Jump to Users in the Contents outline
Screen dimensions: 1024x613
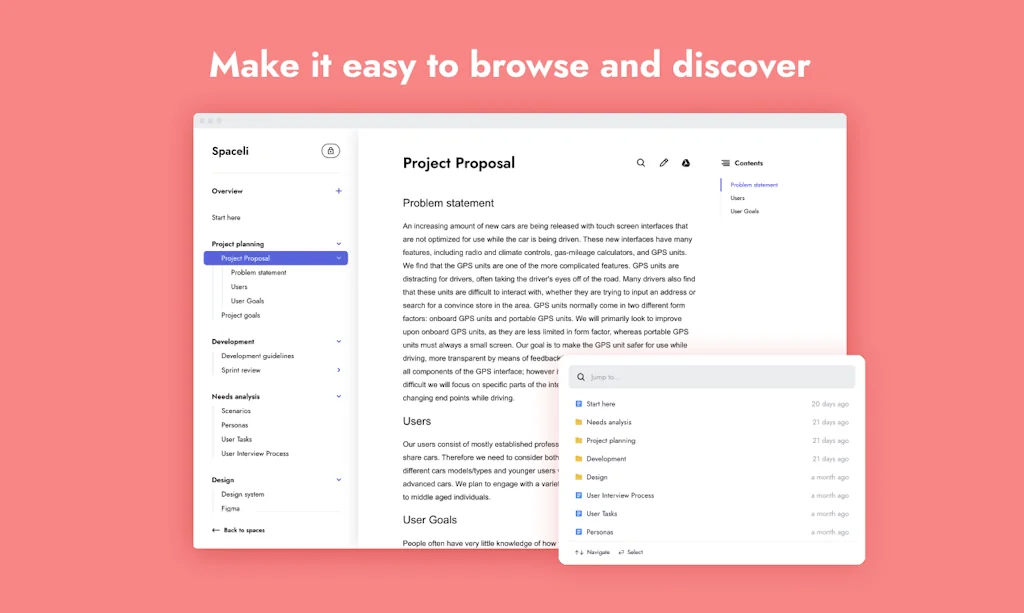pos(737,197)
